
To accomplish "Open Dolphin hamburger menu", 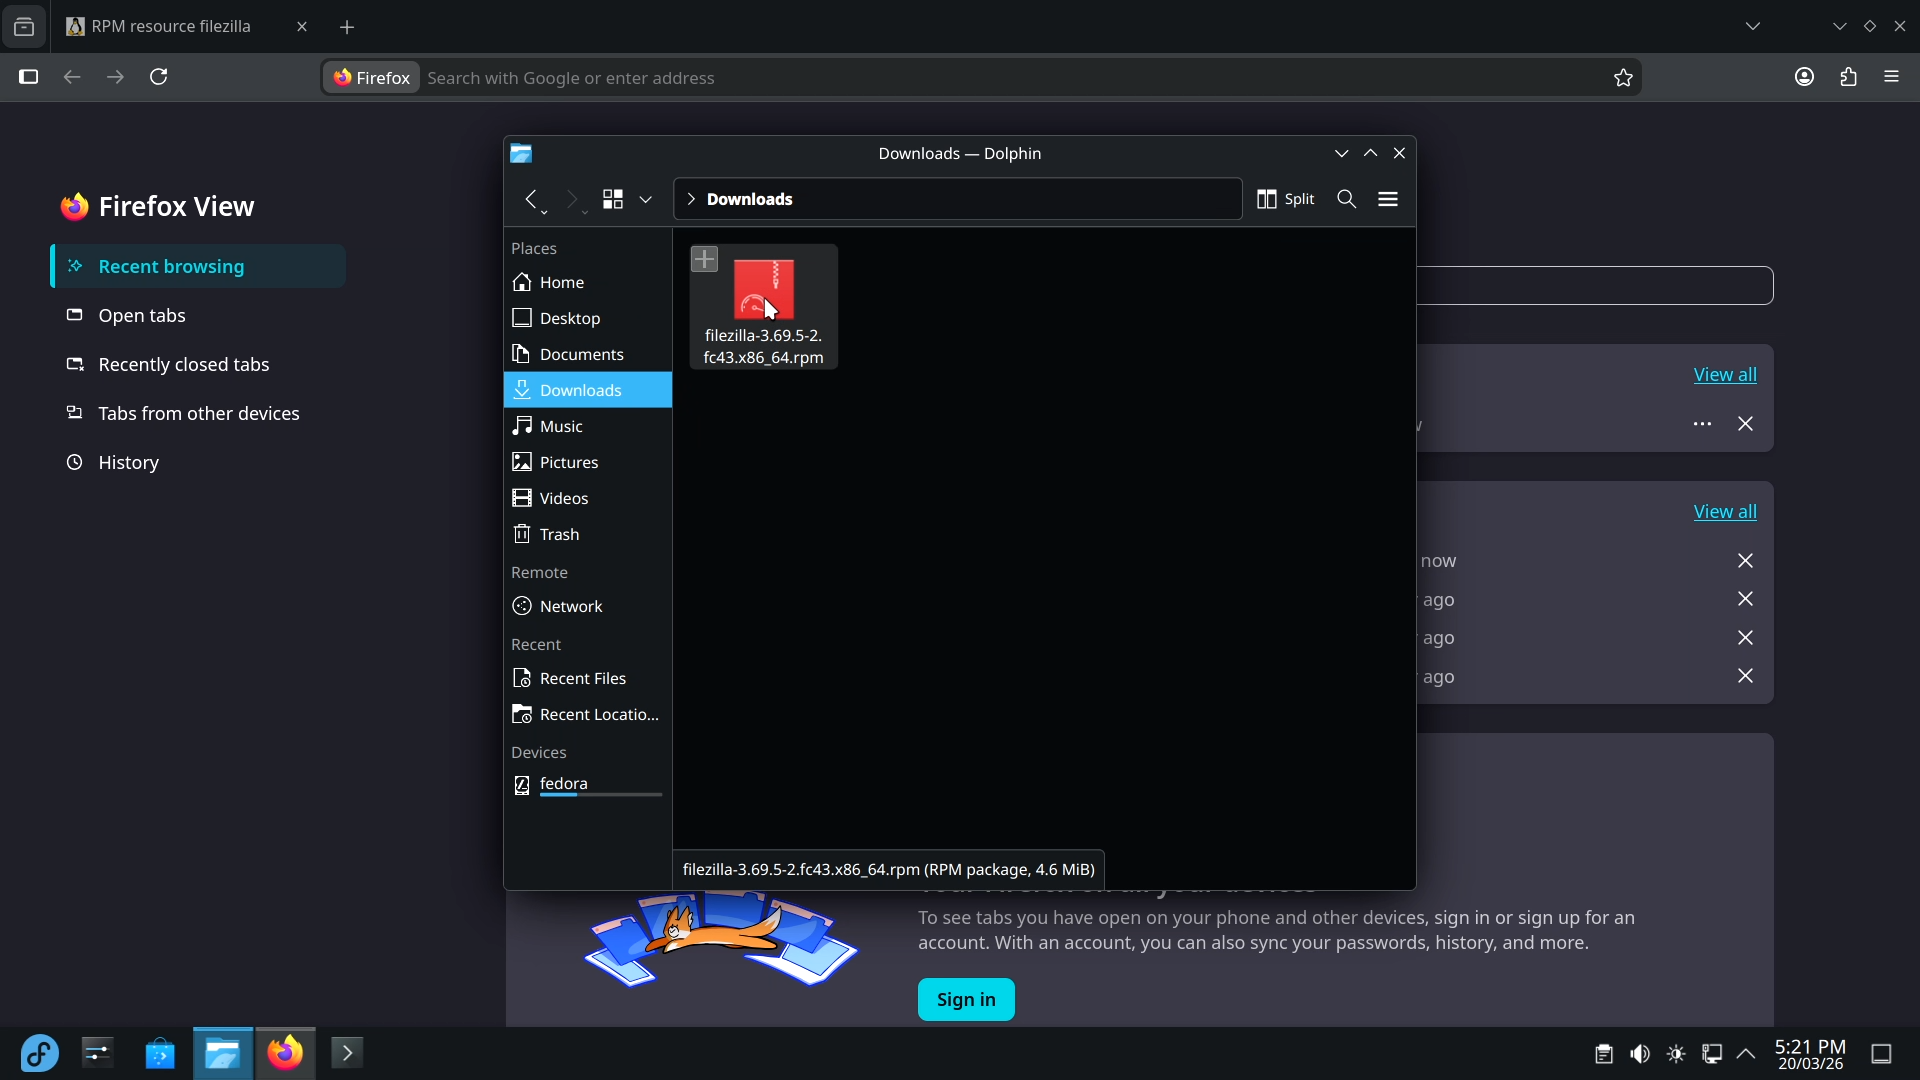I will (x=1388, y=199).
